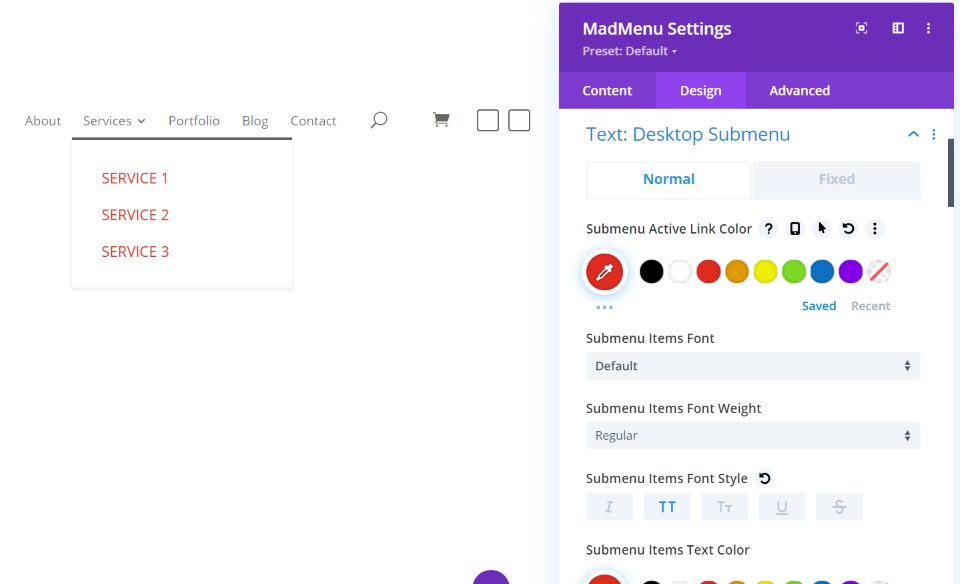The image size is (960, 584).
Task: Open Text: Desktop Submenu section options menu
Action: pyautogui.click(x=934, y=134)
